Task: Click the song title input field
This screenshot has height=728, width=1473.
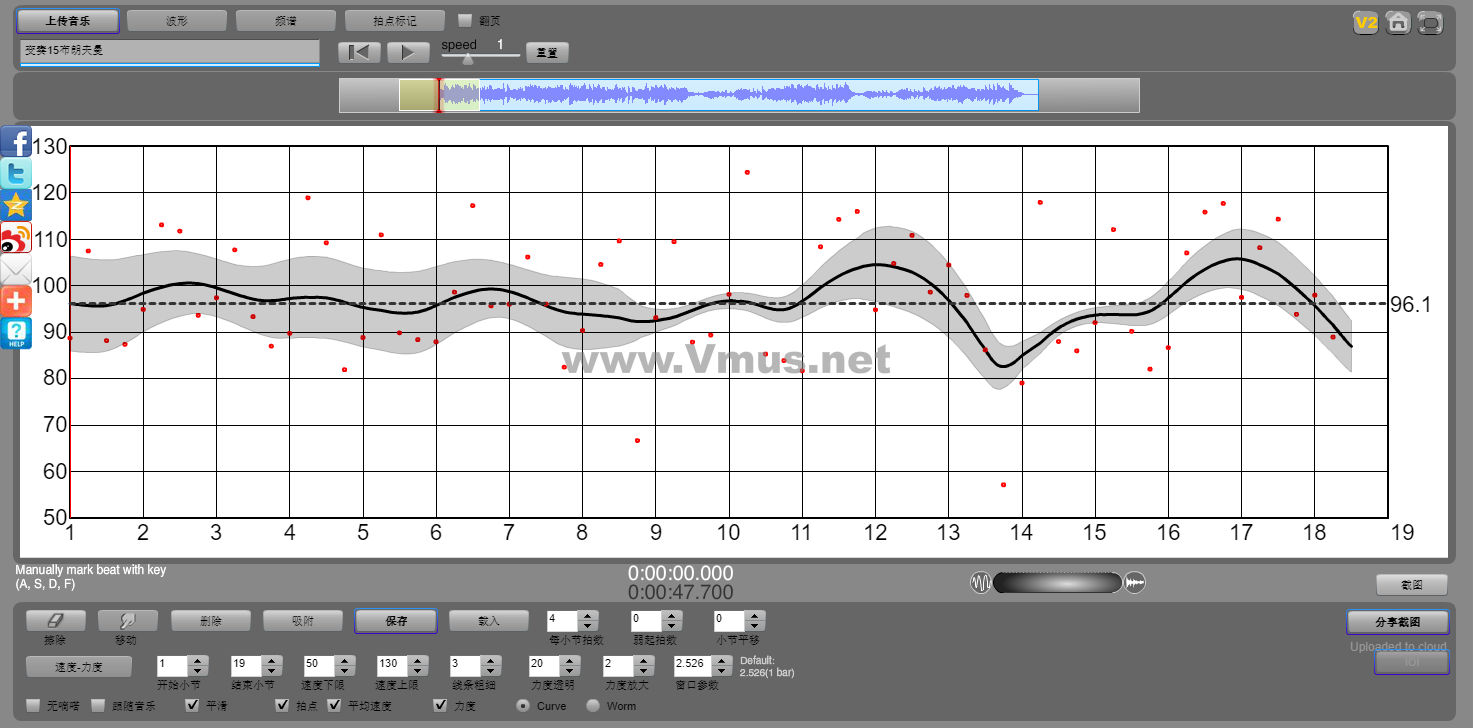Action: (169, 52)
